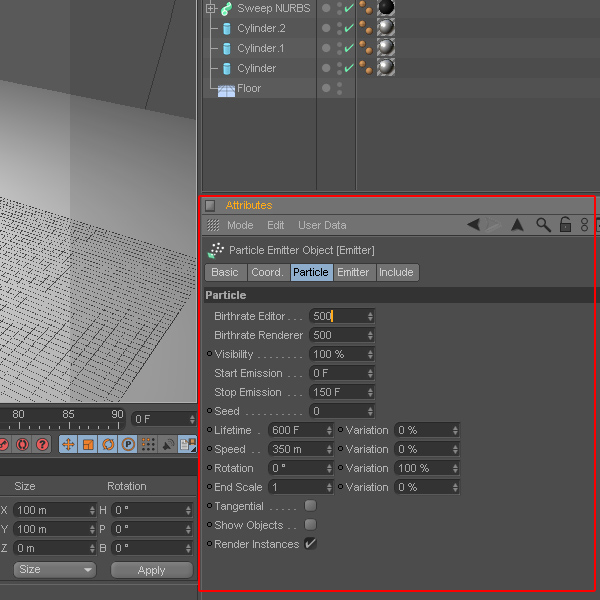
Task: Open the Size dropdown in Coordinates
Action: point(55,570)
